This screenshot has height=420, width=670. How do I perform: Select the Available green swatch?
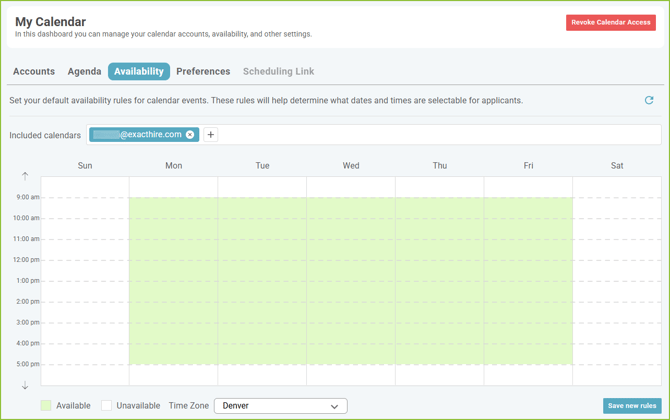coord(46,406)
